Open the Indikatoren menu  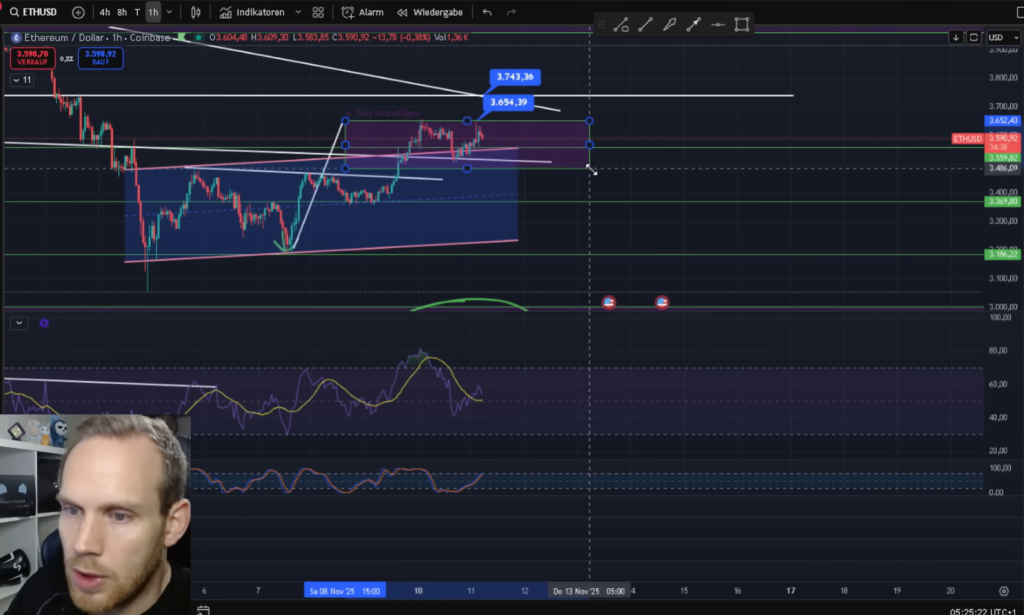[x=253, y=12]
